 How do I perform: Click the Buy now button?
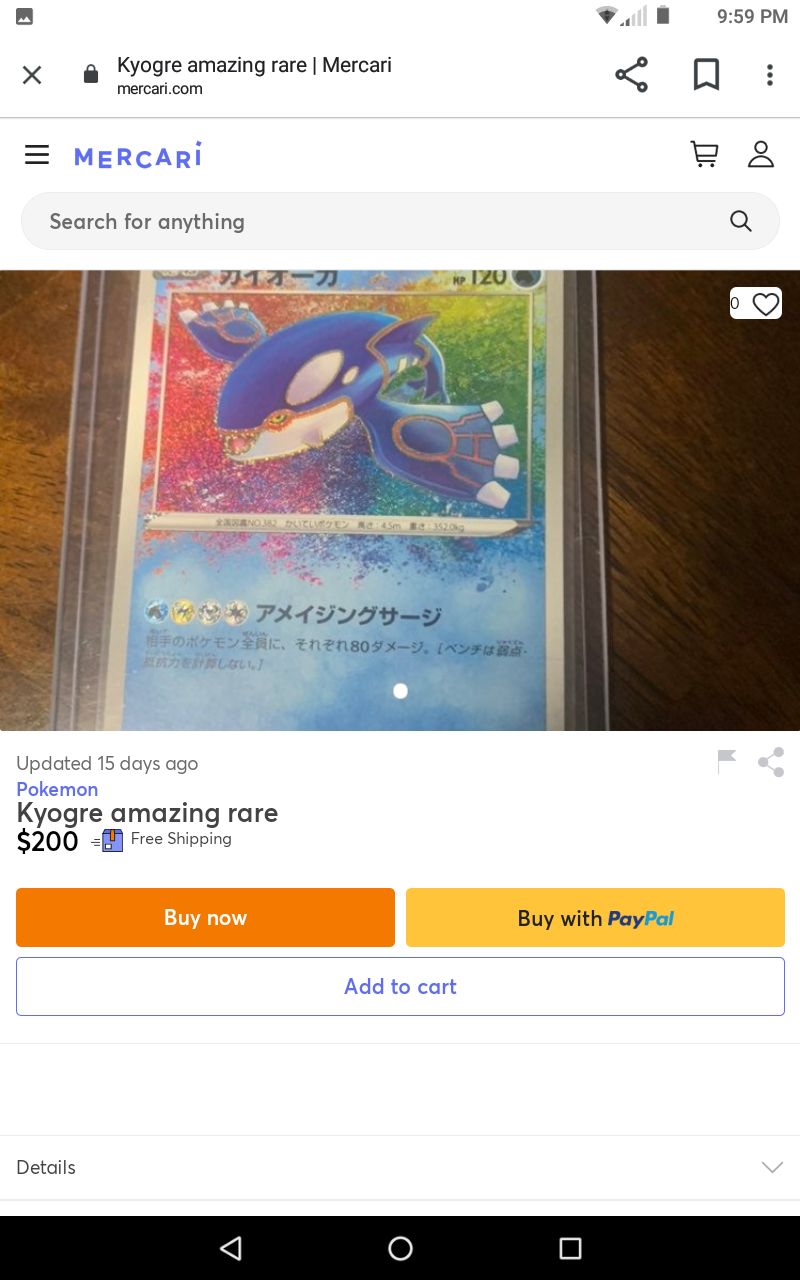(205, 917)
